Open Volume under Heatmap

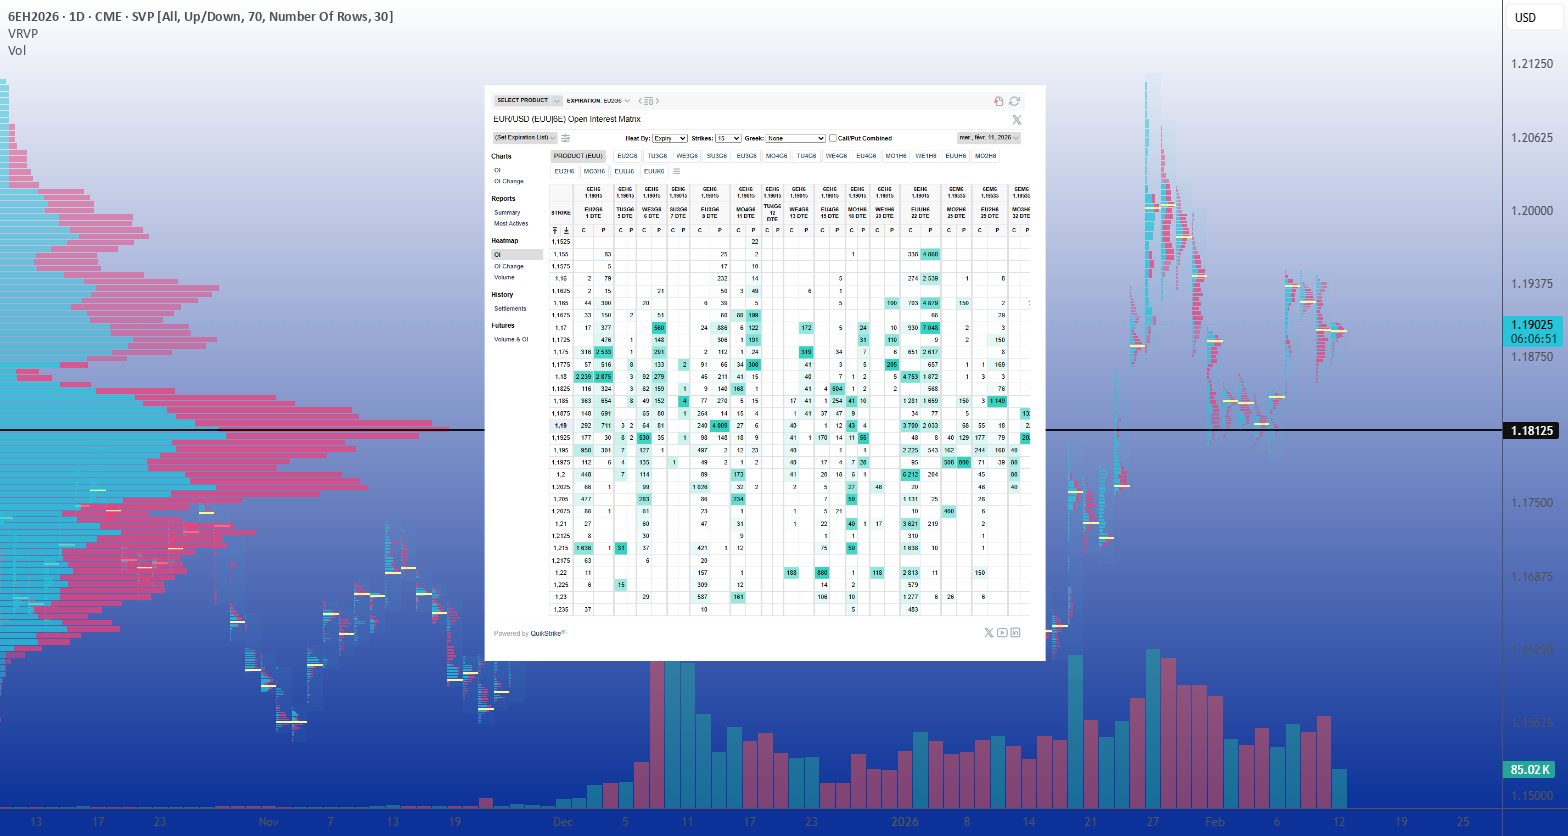coord(504,277)
